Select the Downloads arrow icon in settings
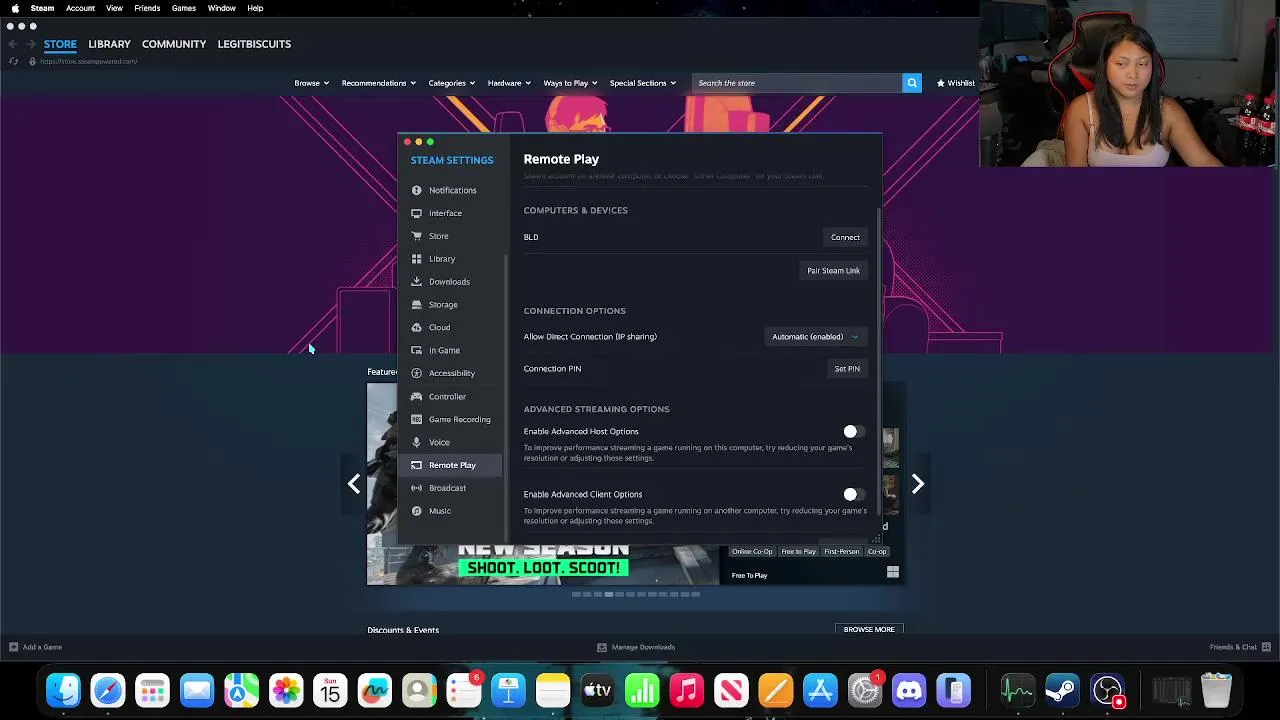This screenshot has width=1280, height=720. pos(416,282)
